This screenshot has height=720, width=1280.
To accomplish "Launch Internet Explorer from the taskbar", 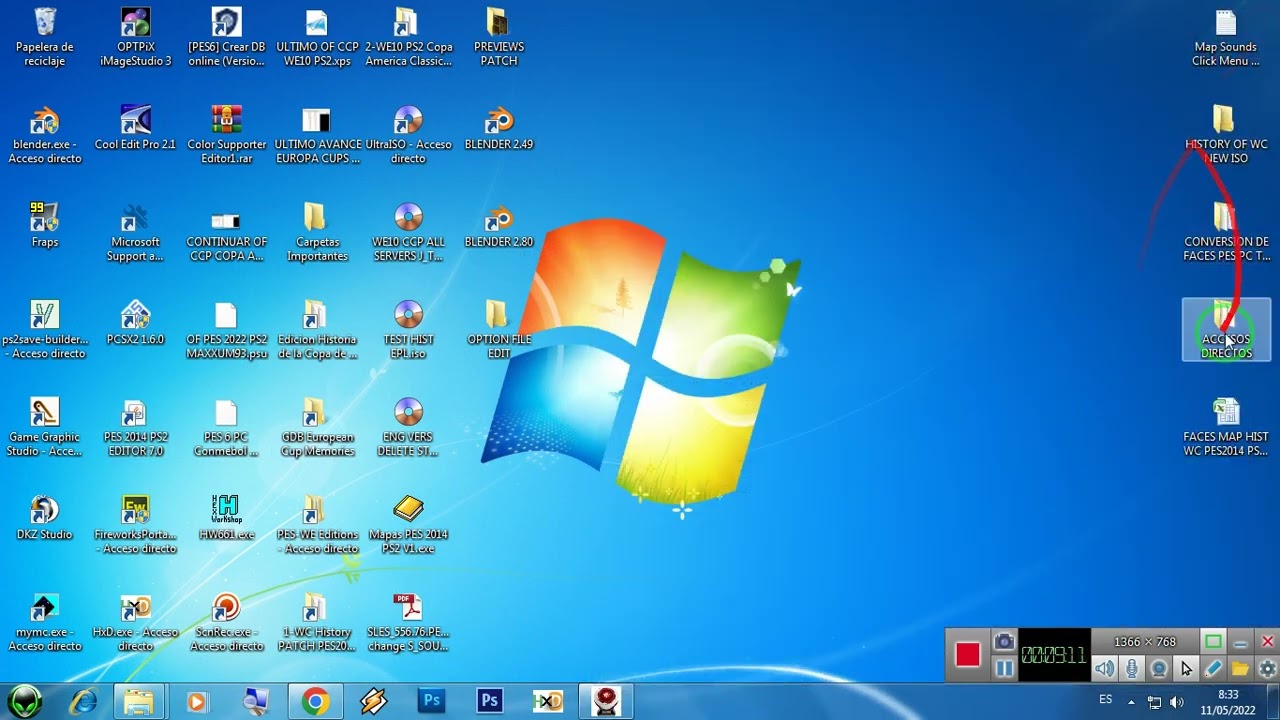I will pos(83,701).
